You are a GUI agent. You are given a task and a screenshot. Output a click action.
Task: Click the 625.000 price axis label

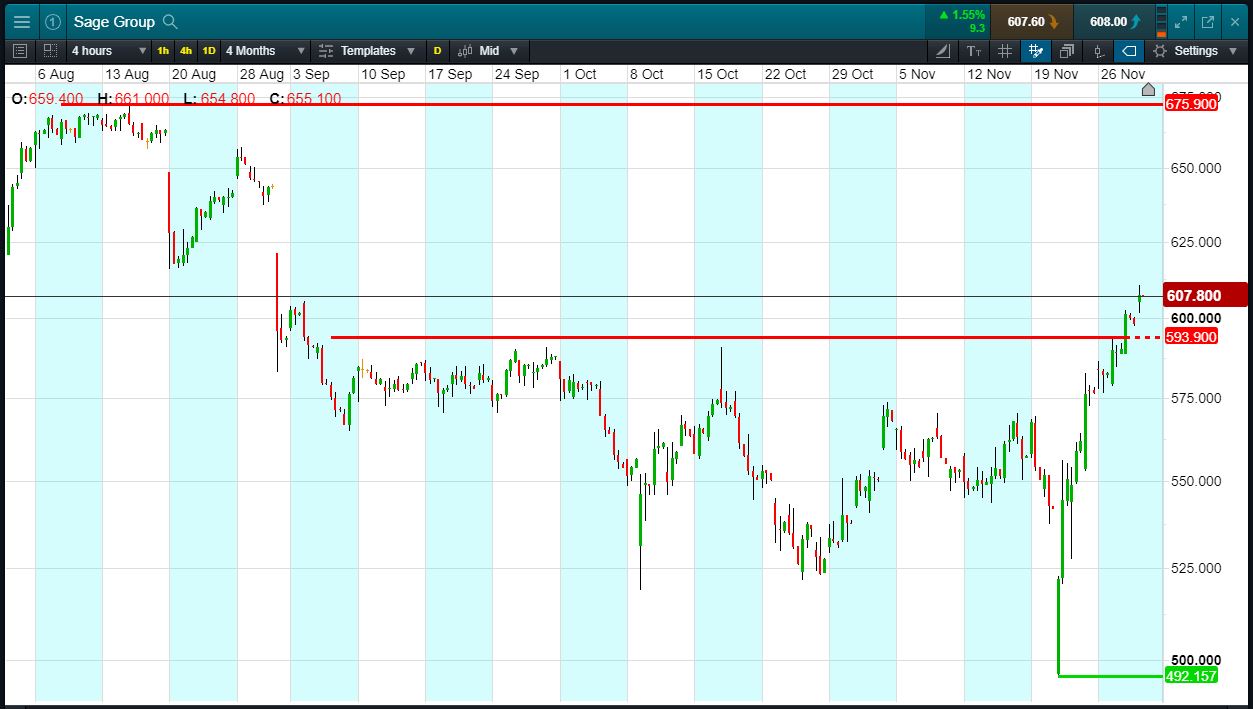1194,242
